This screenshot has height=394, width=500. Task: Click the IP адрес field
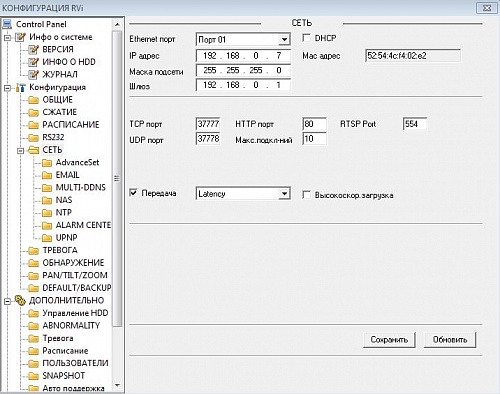pos(243,56)
